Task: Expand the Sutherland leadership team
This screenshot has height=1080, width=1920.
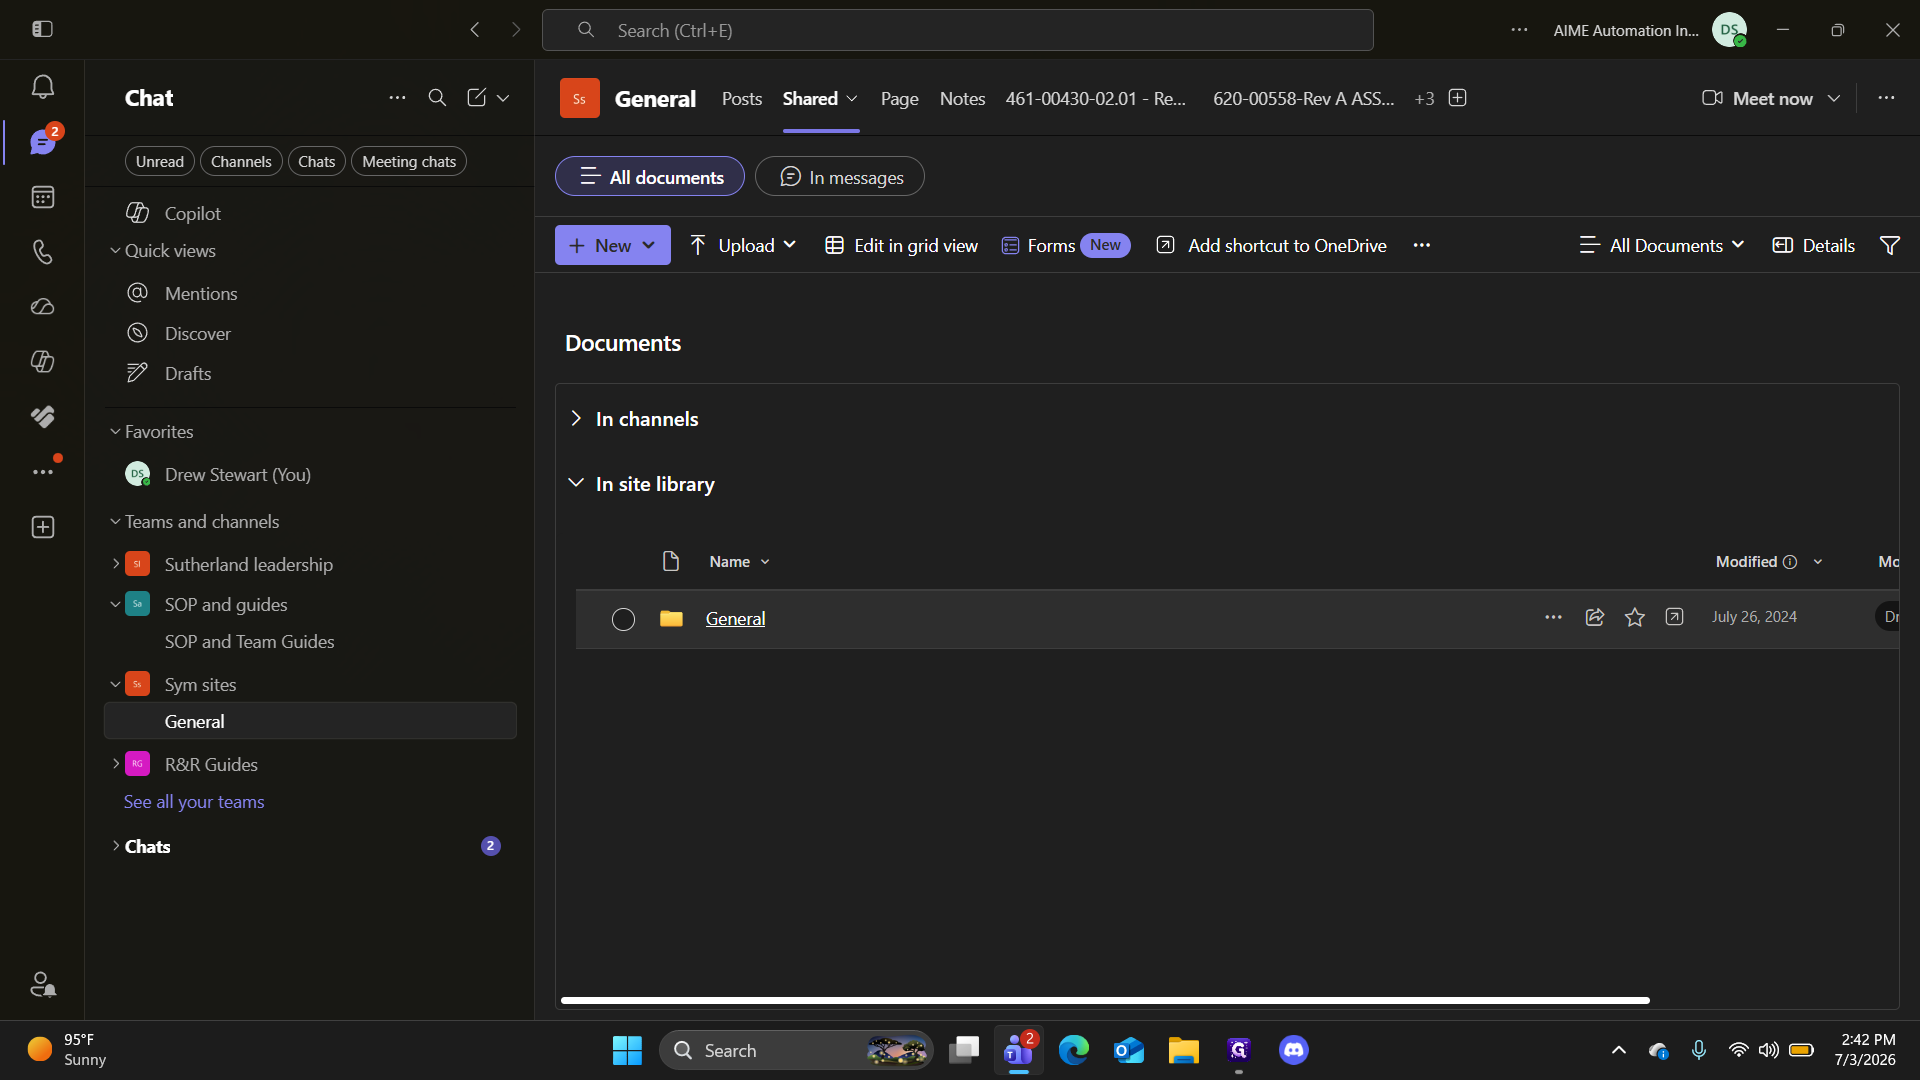Action: coord(116,564)
